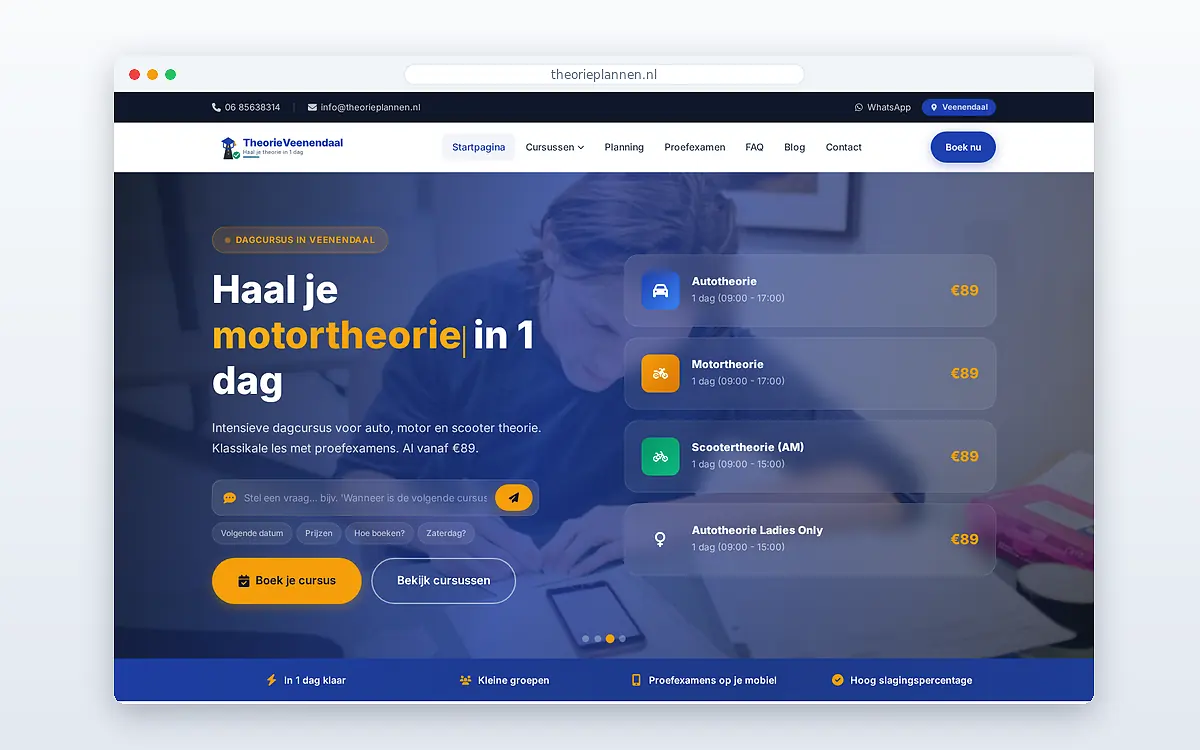Image resolution: width=1200 pixels, height=750 pixels.
Task: Click the info@theorieplannen.nl email link
Action: pyautogui.click(x=370, y=107)
